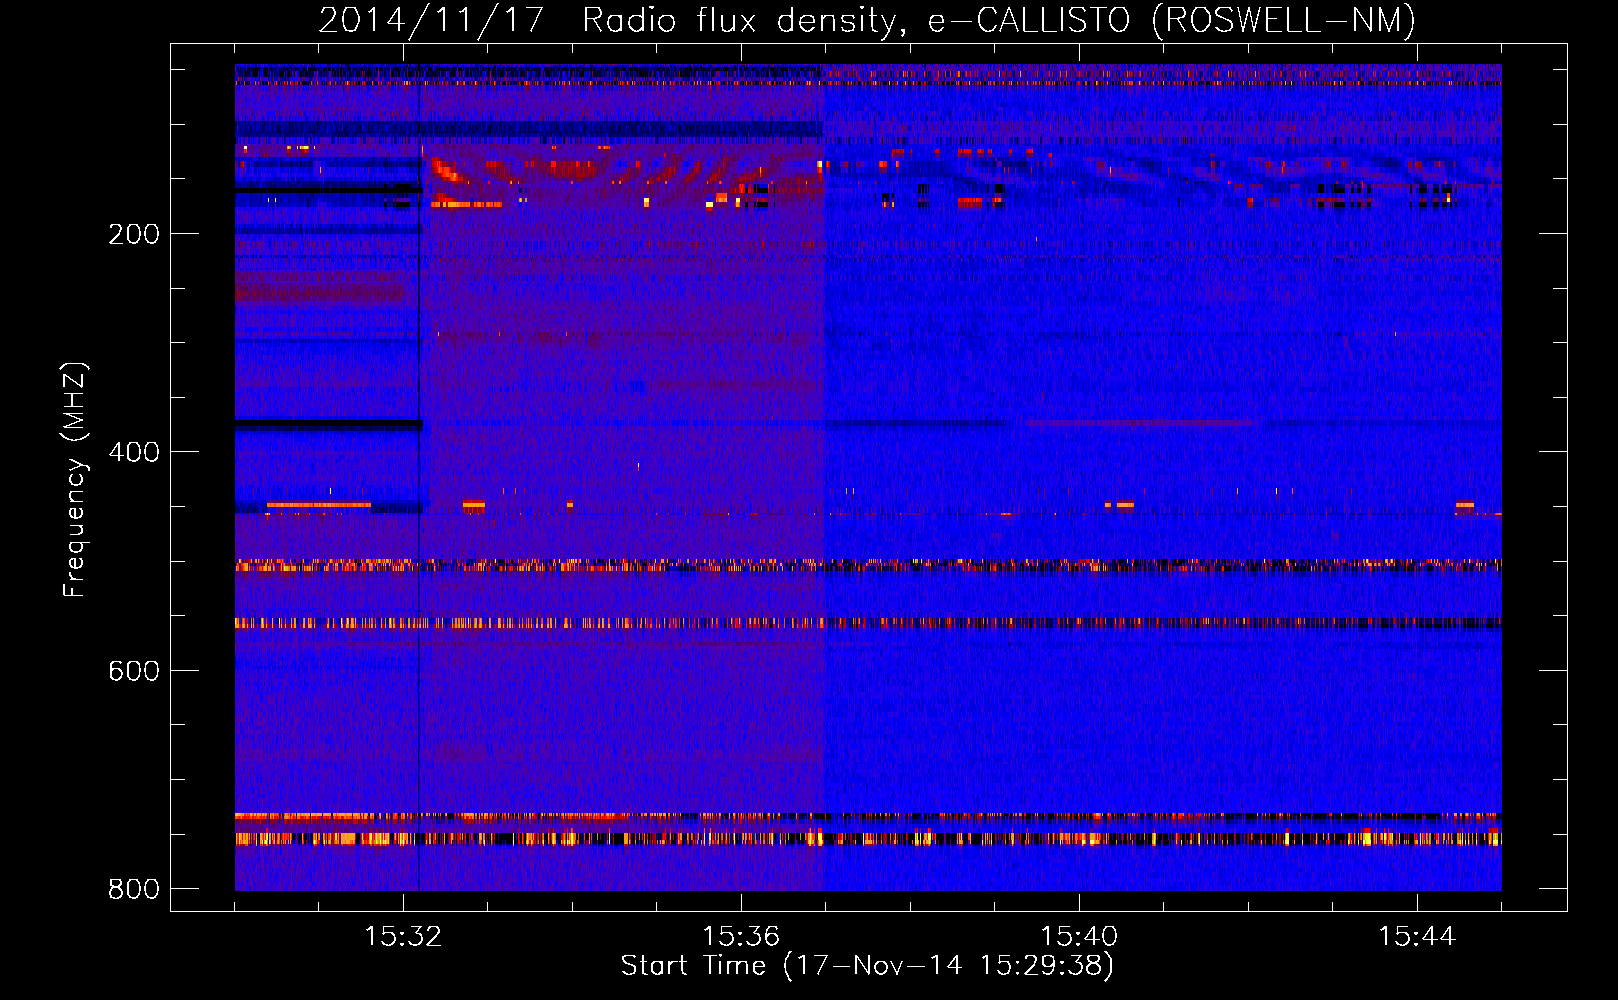Viewport: 1618px width, 1000px height.
Task: Click the 'Frequency (MHZ)' y-axis label
Action: [x=75, y=480]
